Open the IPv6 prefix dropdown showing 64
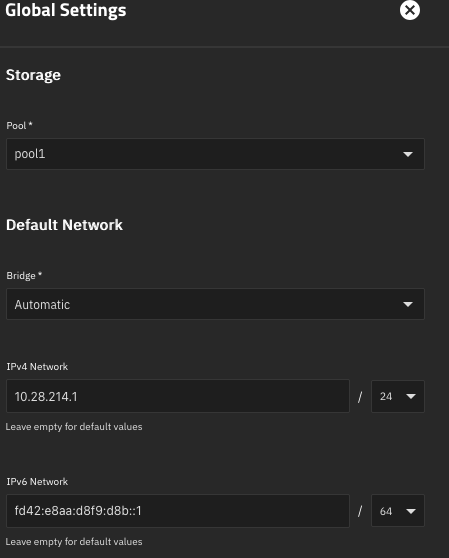Viewport: 449px width, 558px height. pos(398,511)
